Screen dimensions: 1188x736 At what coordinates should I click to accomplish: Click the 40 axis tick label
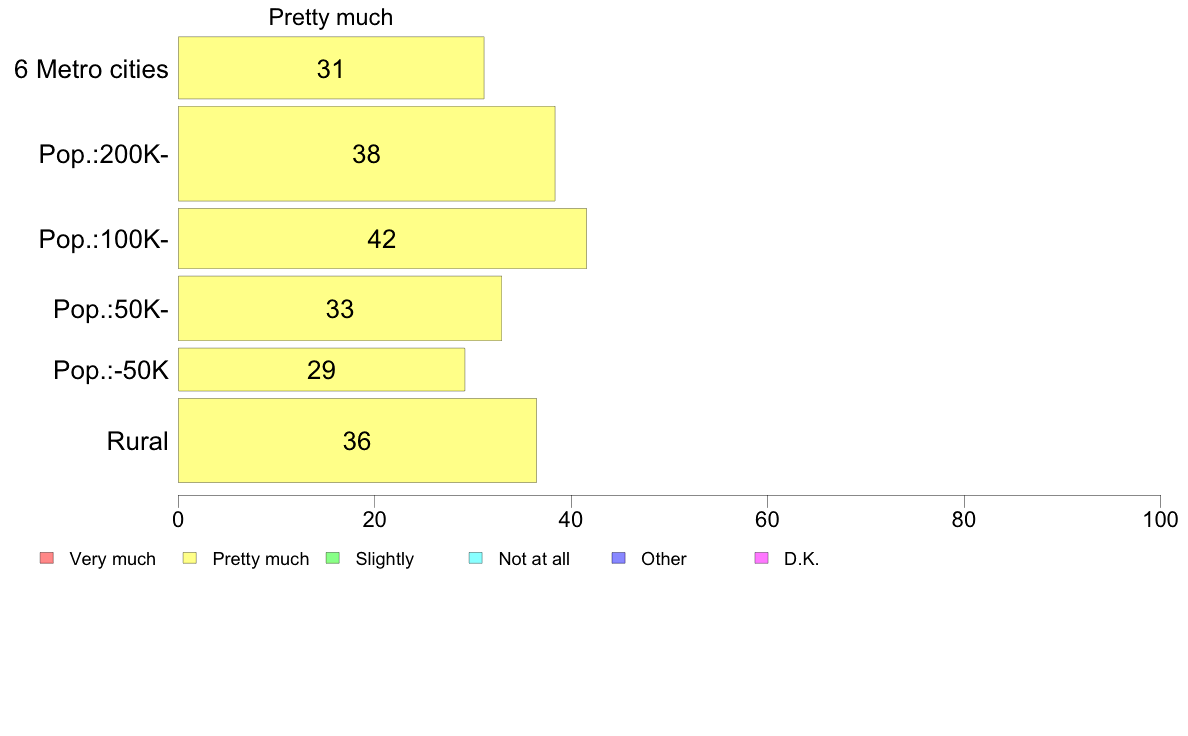point(571,519)
